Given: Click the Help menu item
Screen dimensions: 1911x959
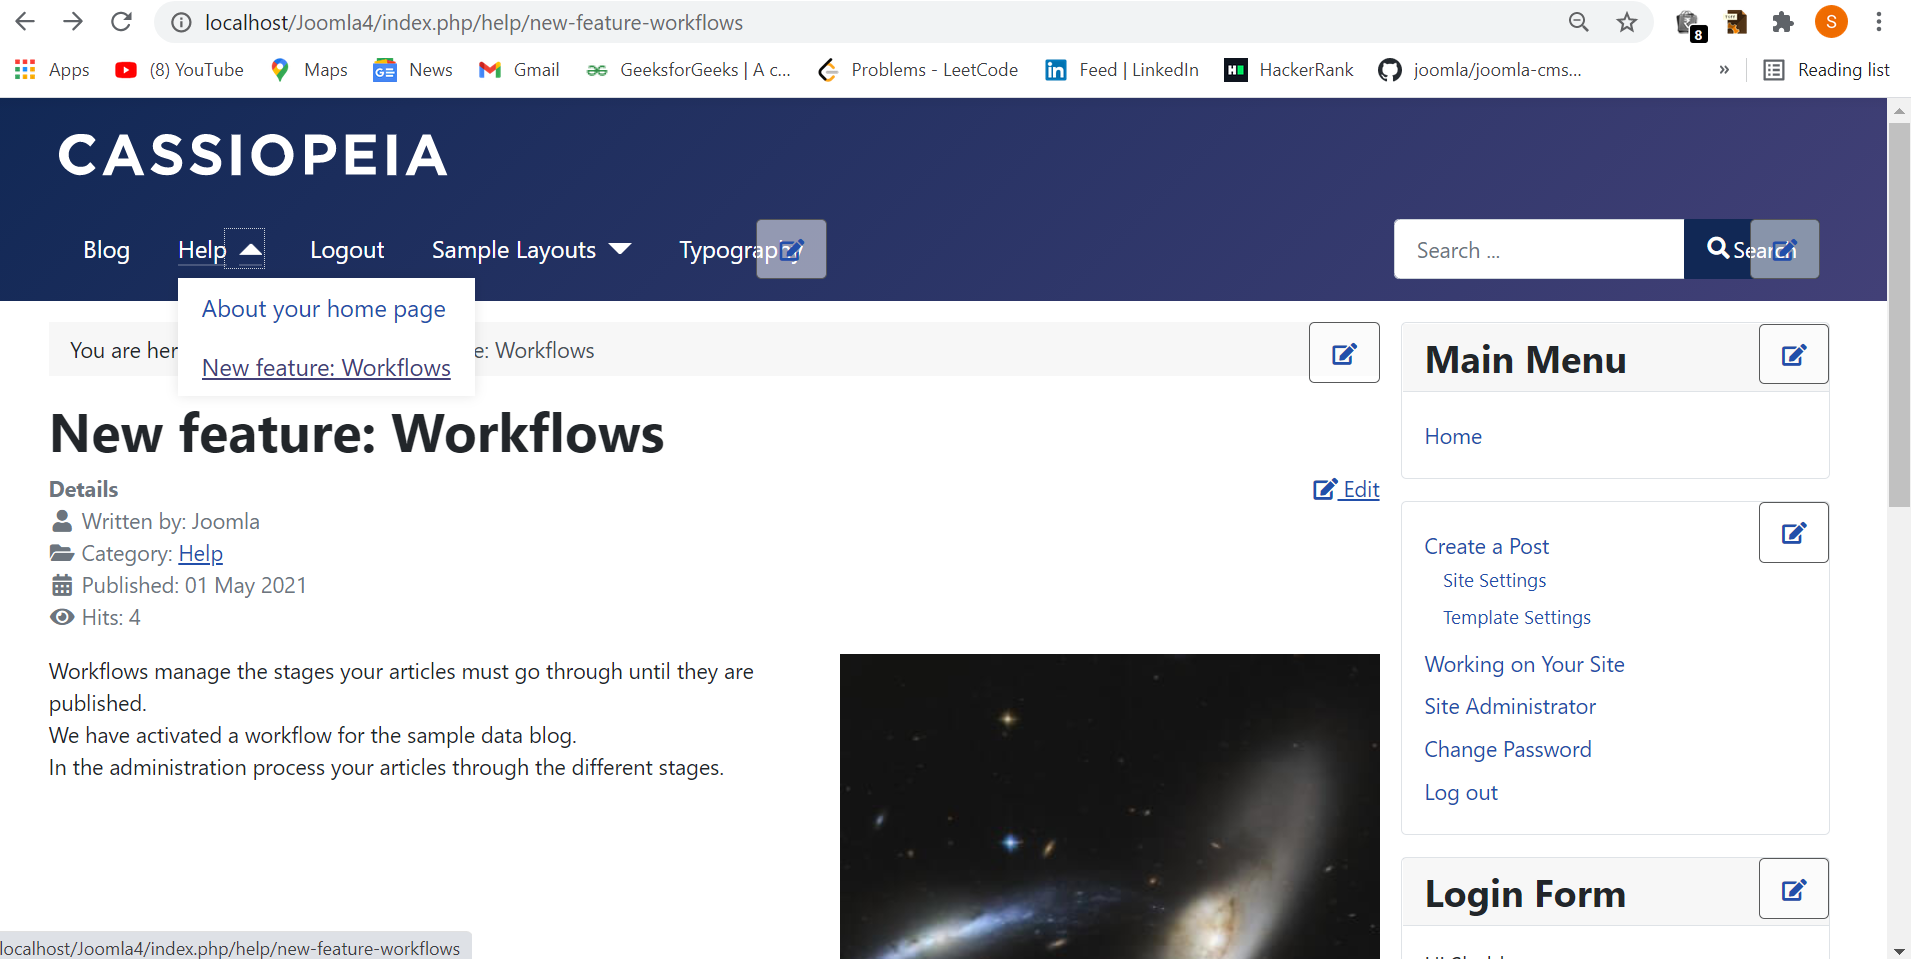Looking at the screenshot, I should (x=202, y=250).
